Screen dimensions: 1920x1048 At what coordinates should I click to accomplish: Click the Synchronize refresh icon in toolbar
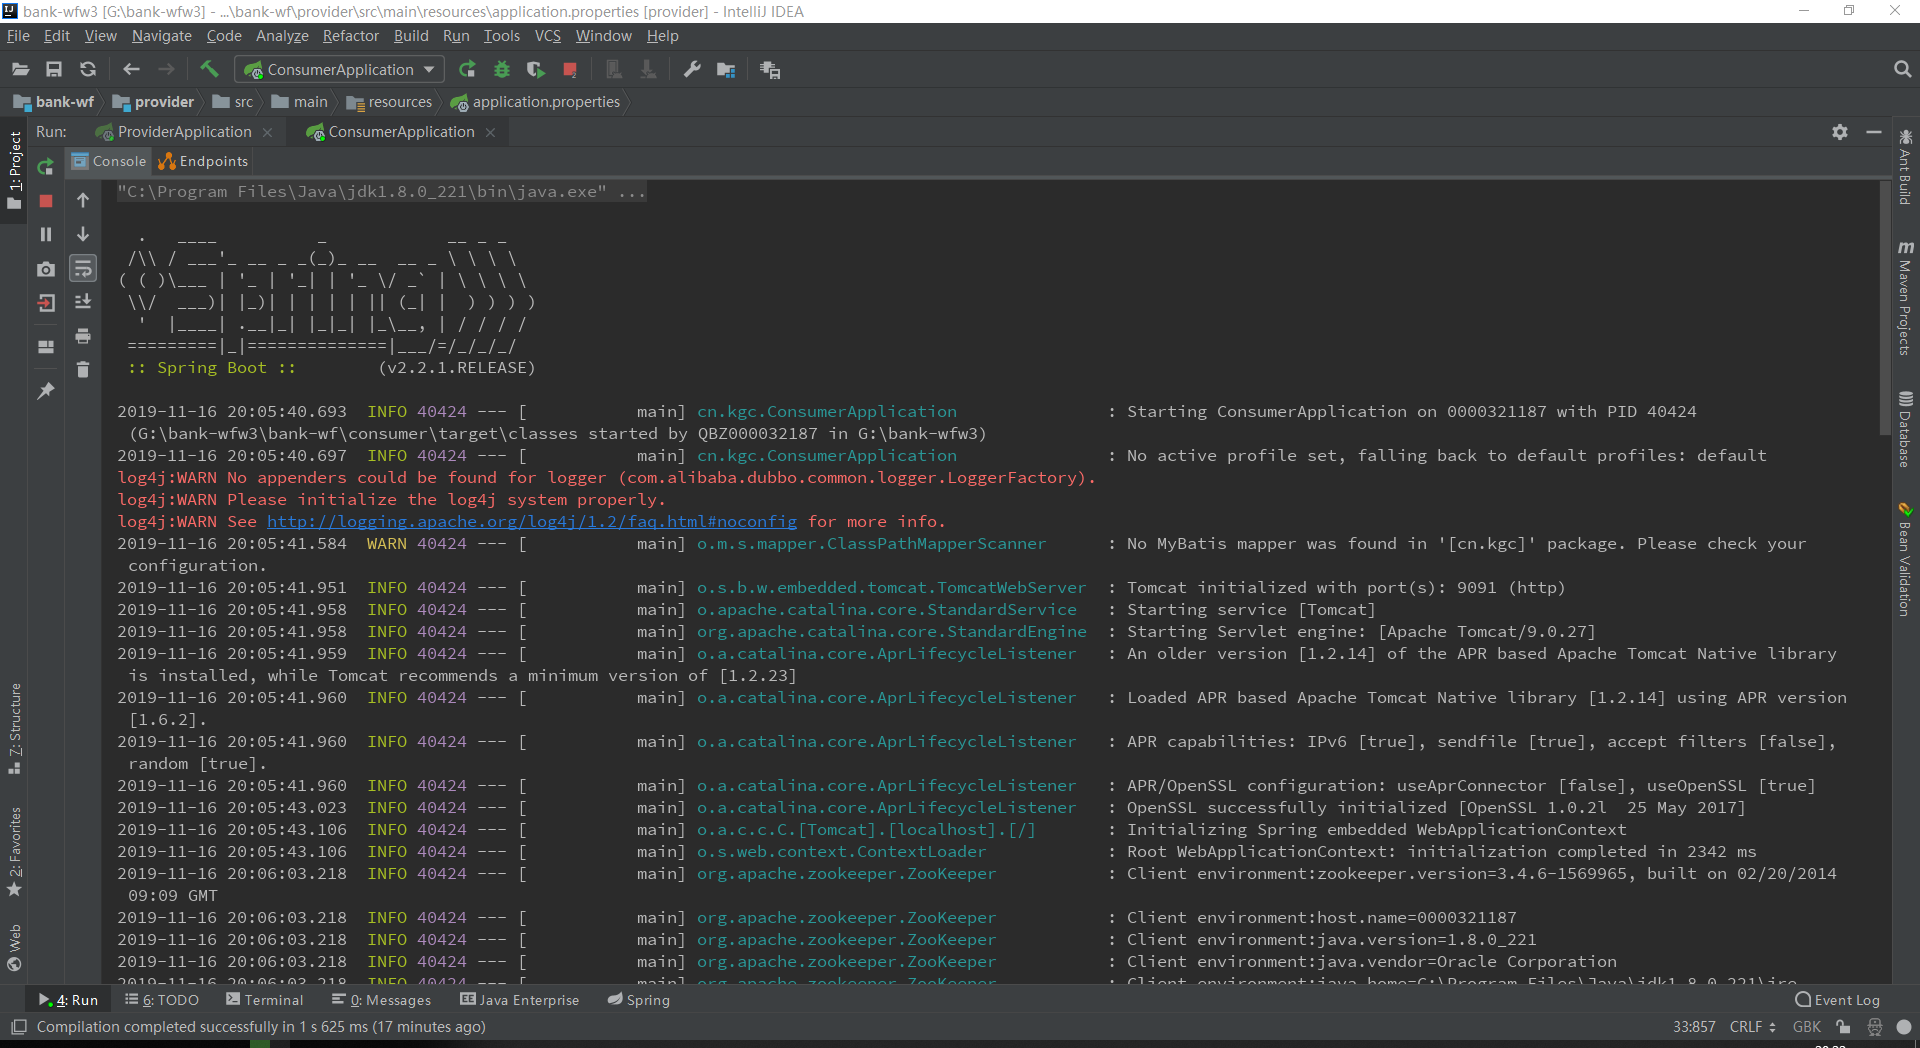[88, 70]
